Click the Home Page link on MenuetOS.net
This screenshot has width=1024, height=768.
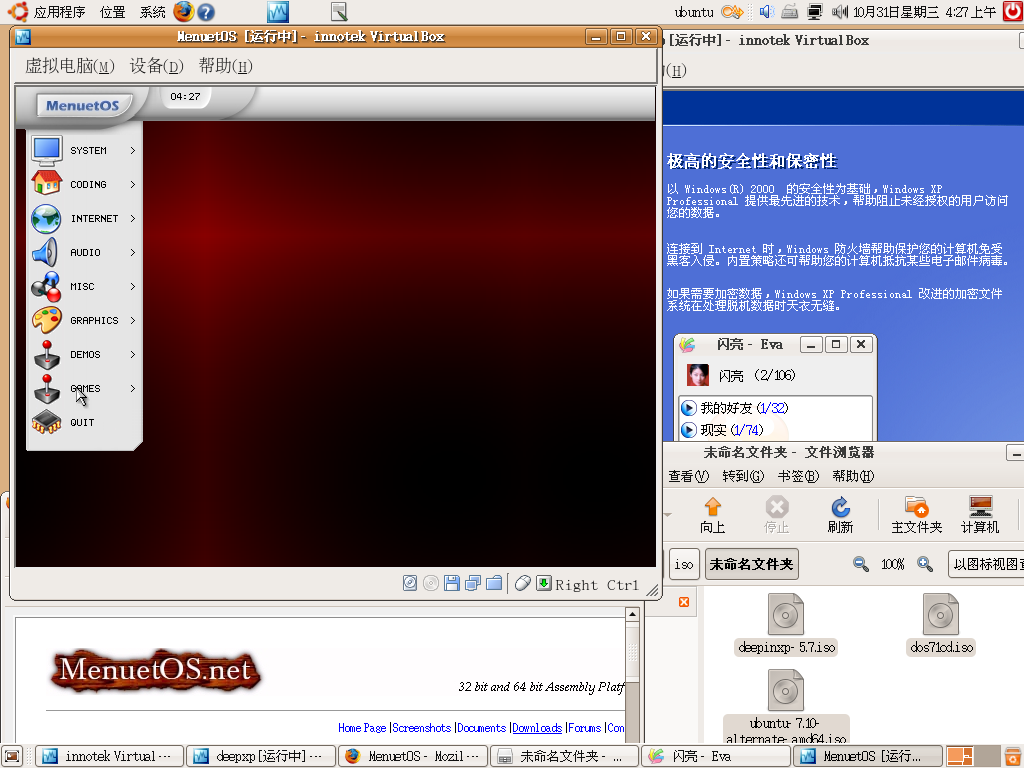click(x=362, y=728)
